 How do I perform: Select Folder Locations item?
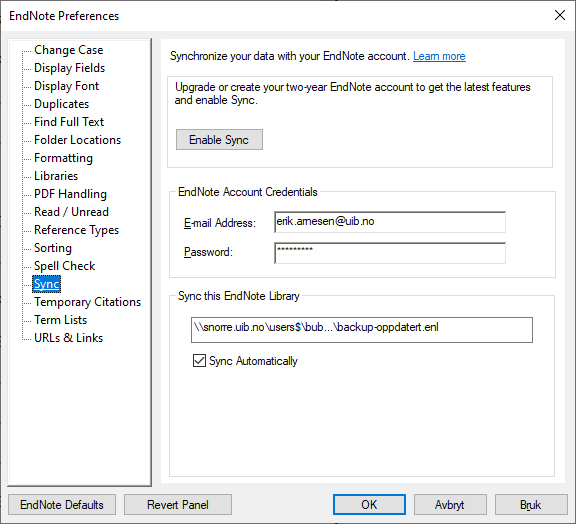[x=78, y=140]
